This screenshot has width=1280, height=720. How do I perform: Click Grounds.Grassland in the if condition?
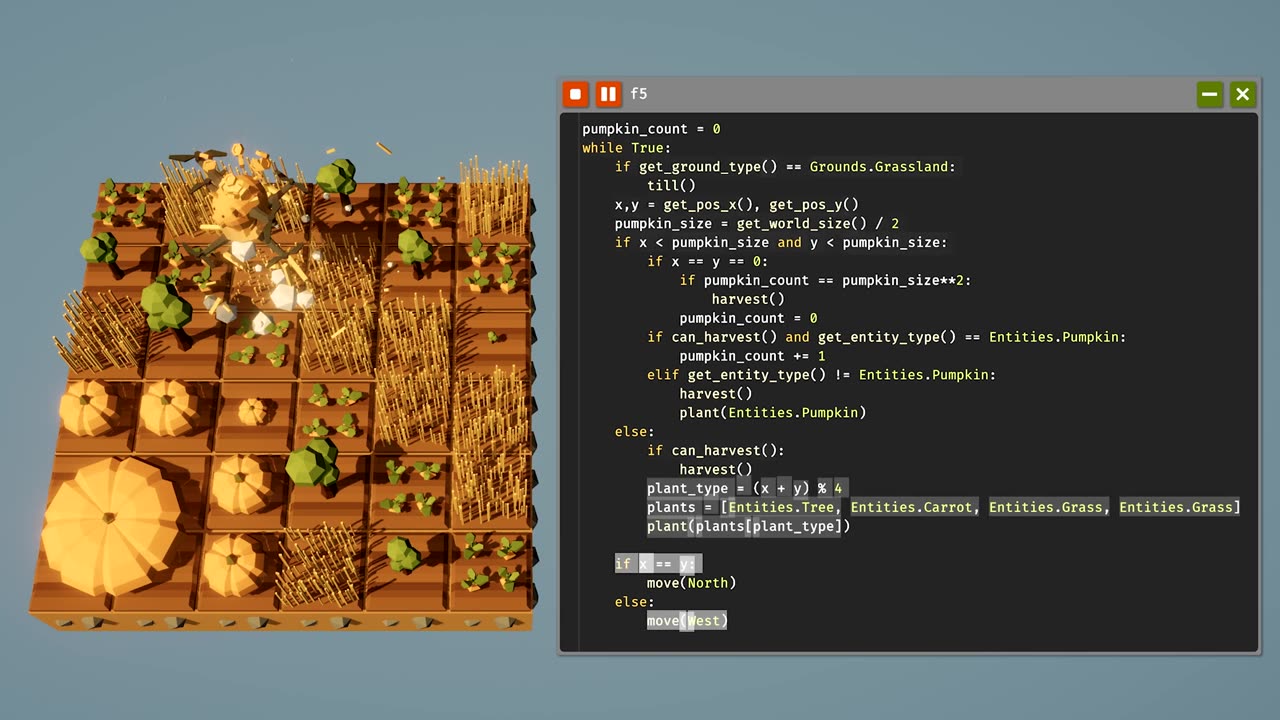click(x=882, y=167)
